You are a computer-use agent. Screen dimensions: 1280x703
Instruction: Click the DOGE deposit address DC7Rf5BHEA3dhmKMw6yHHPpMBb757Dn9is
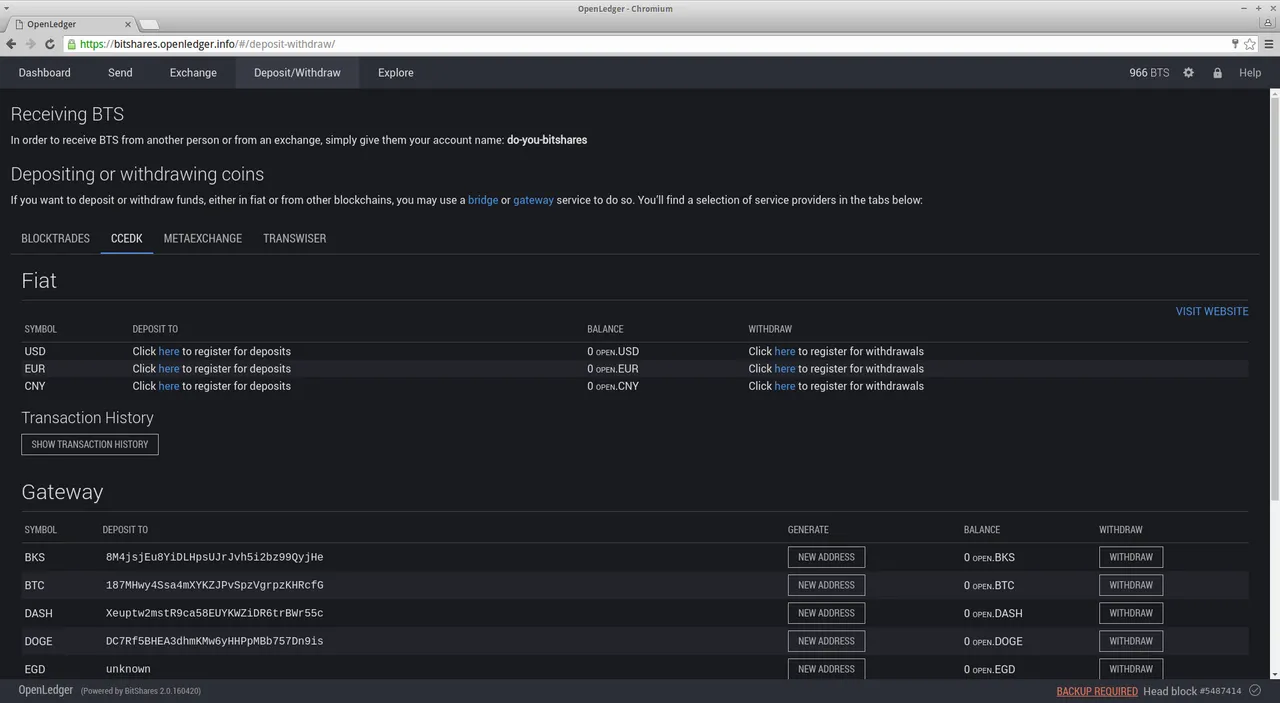coord(214,641)
